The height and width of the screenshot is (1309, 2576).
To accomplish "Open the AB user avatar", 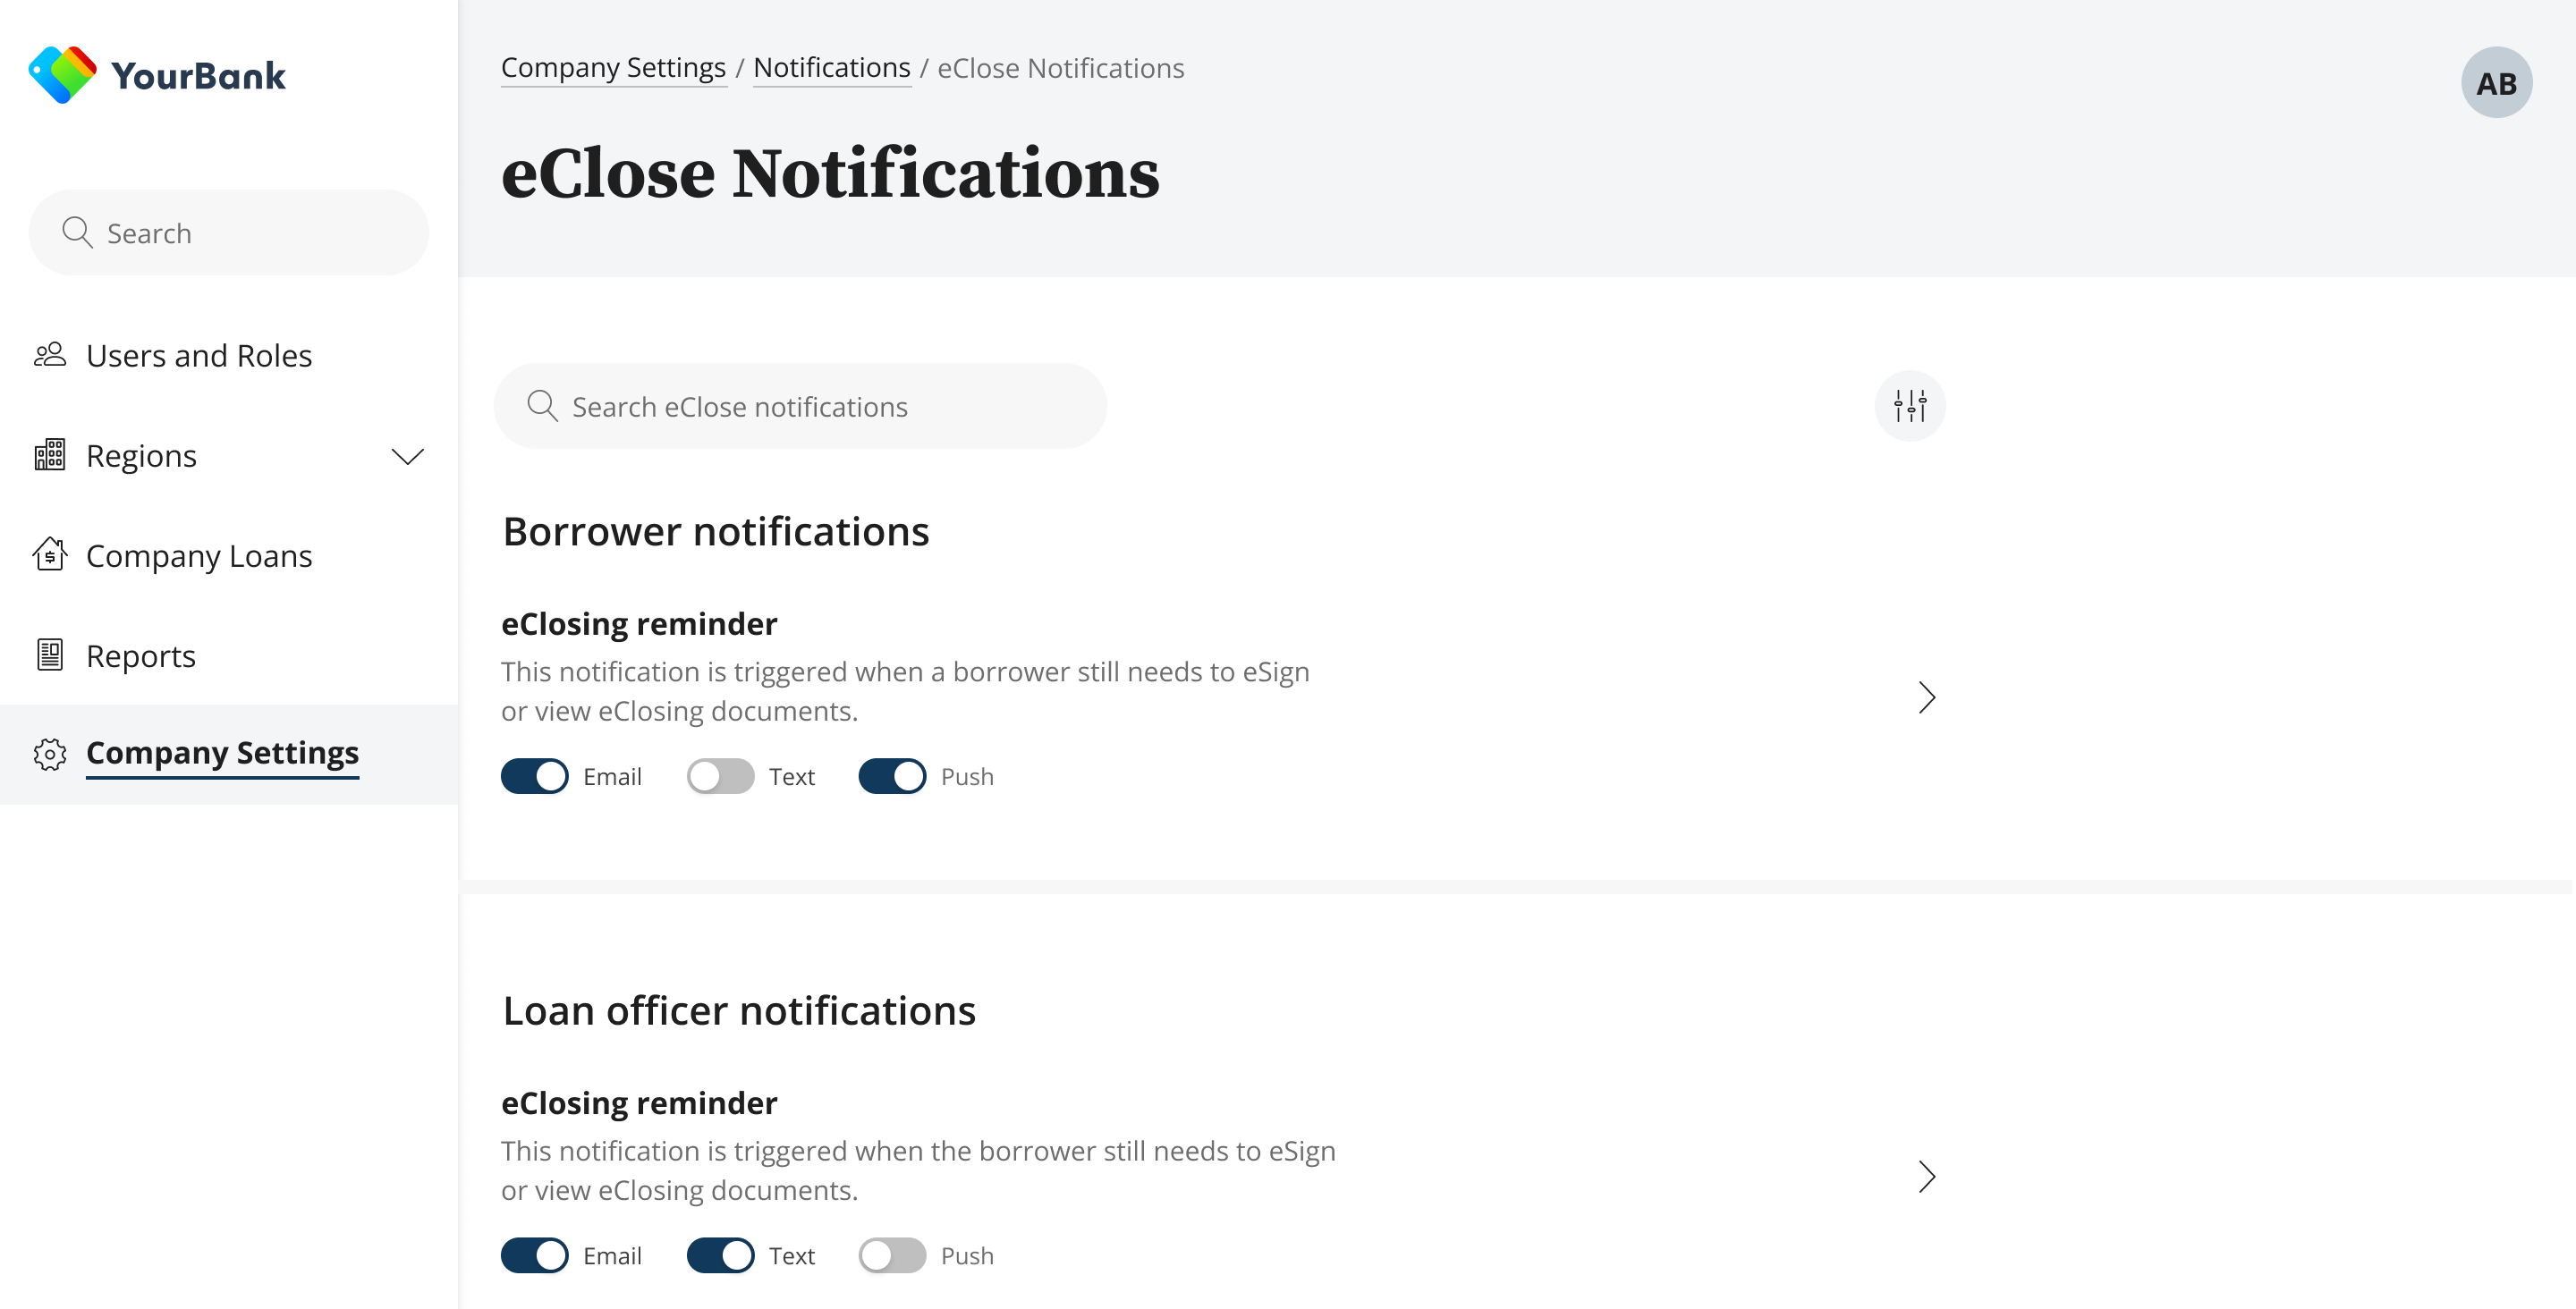I will (x=2495, y=83).
